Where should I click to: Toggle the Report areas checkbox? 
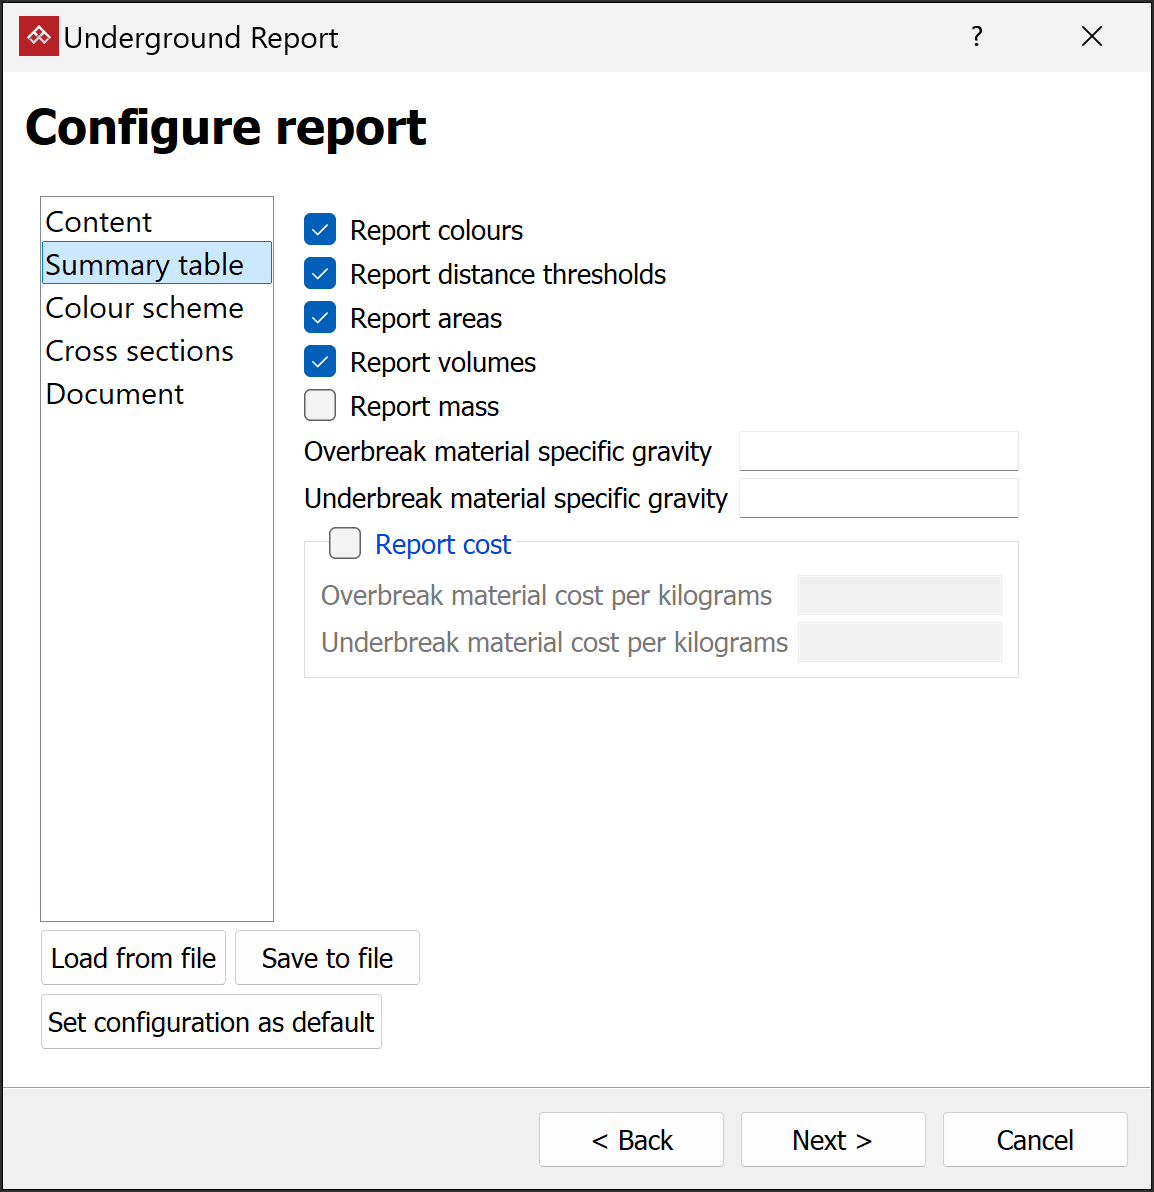[x=320, y=318]
